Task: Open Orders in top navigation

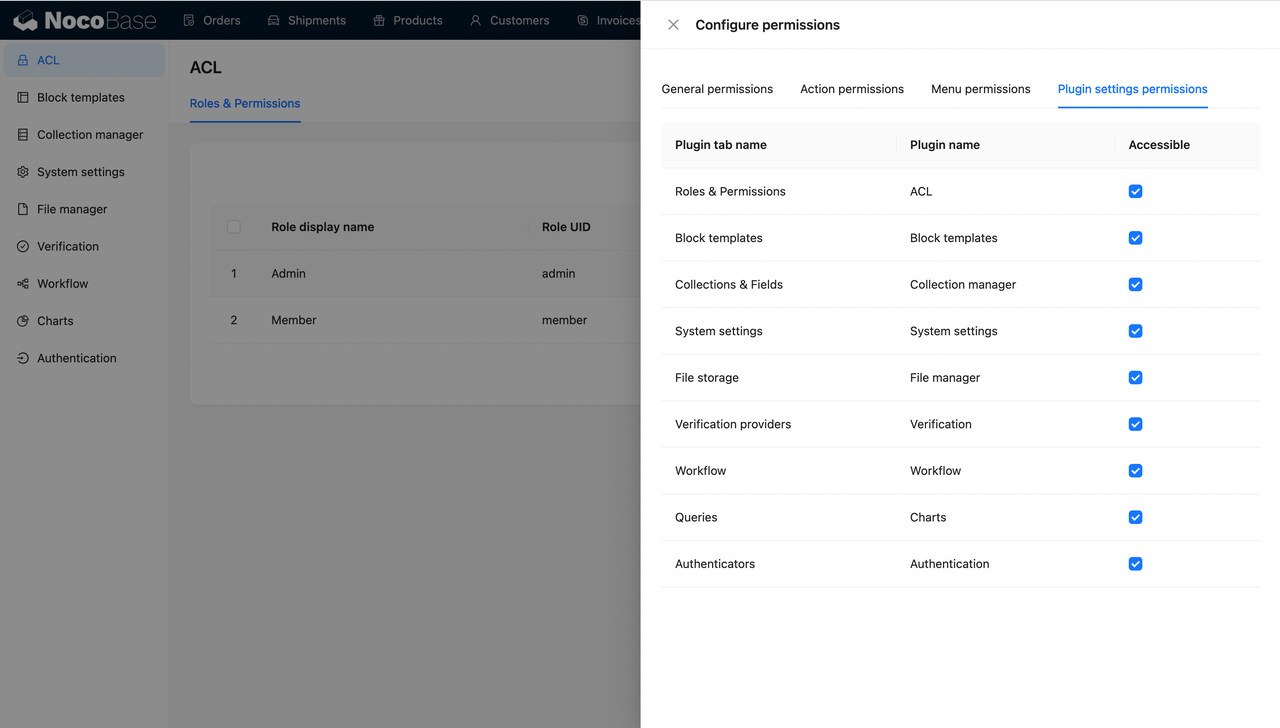Action: coord(211,20)
